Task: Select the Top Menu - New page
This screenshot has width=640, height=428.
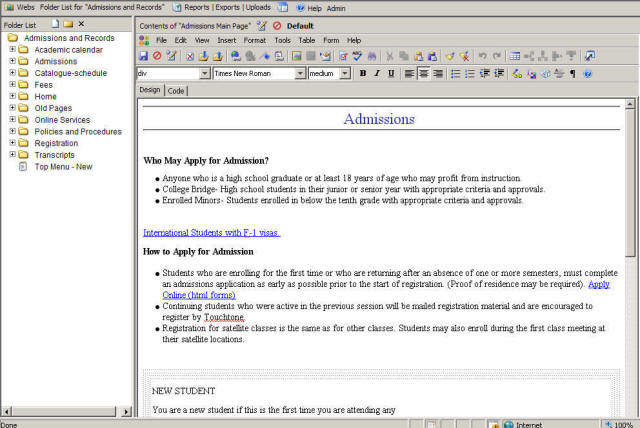Action: 63,166
